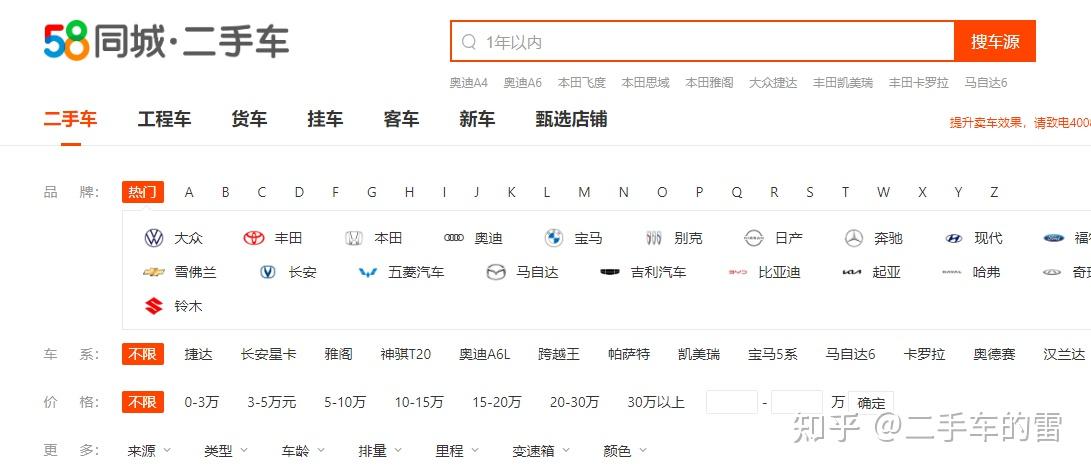Select the Volkswagen 大众 brand logo
This screenshot has width=1091, height=473.
[x=154, y=239]
